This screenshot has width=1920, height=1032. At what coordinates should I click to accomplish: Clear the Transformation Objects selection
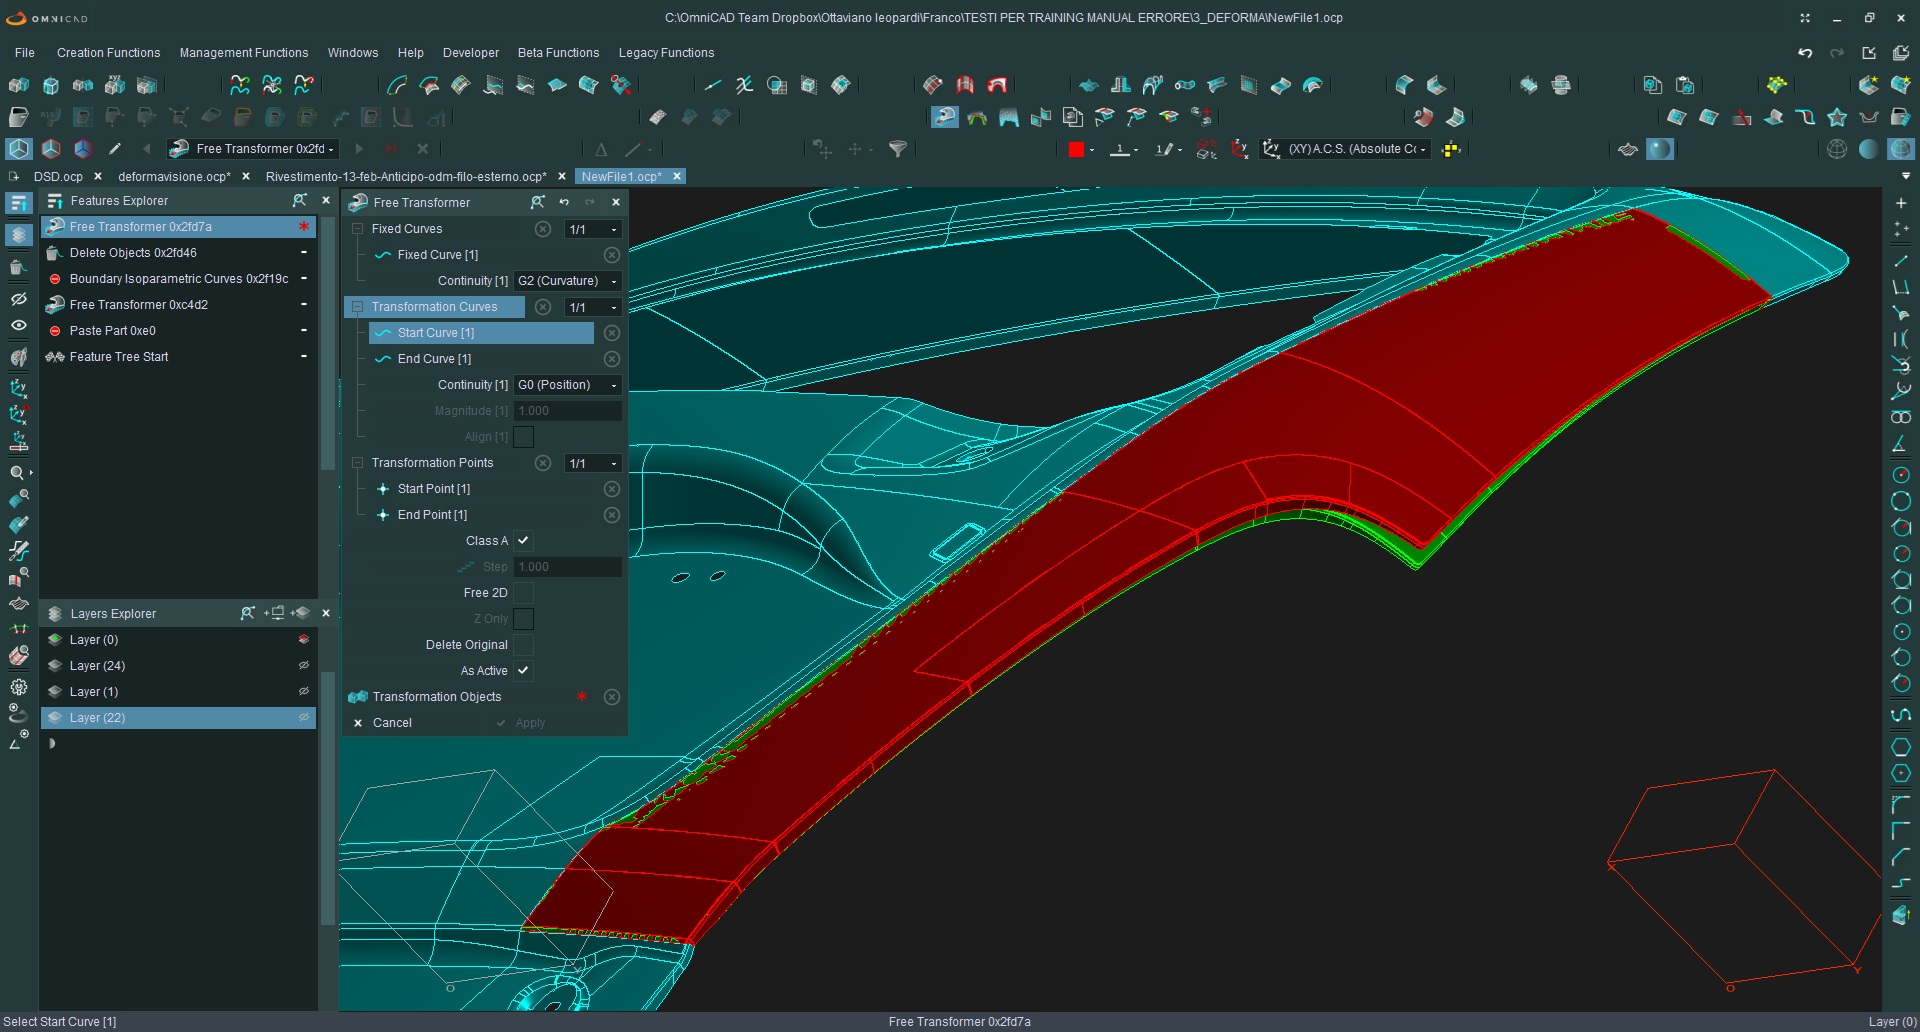pos(612,697)
